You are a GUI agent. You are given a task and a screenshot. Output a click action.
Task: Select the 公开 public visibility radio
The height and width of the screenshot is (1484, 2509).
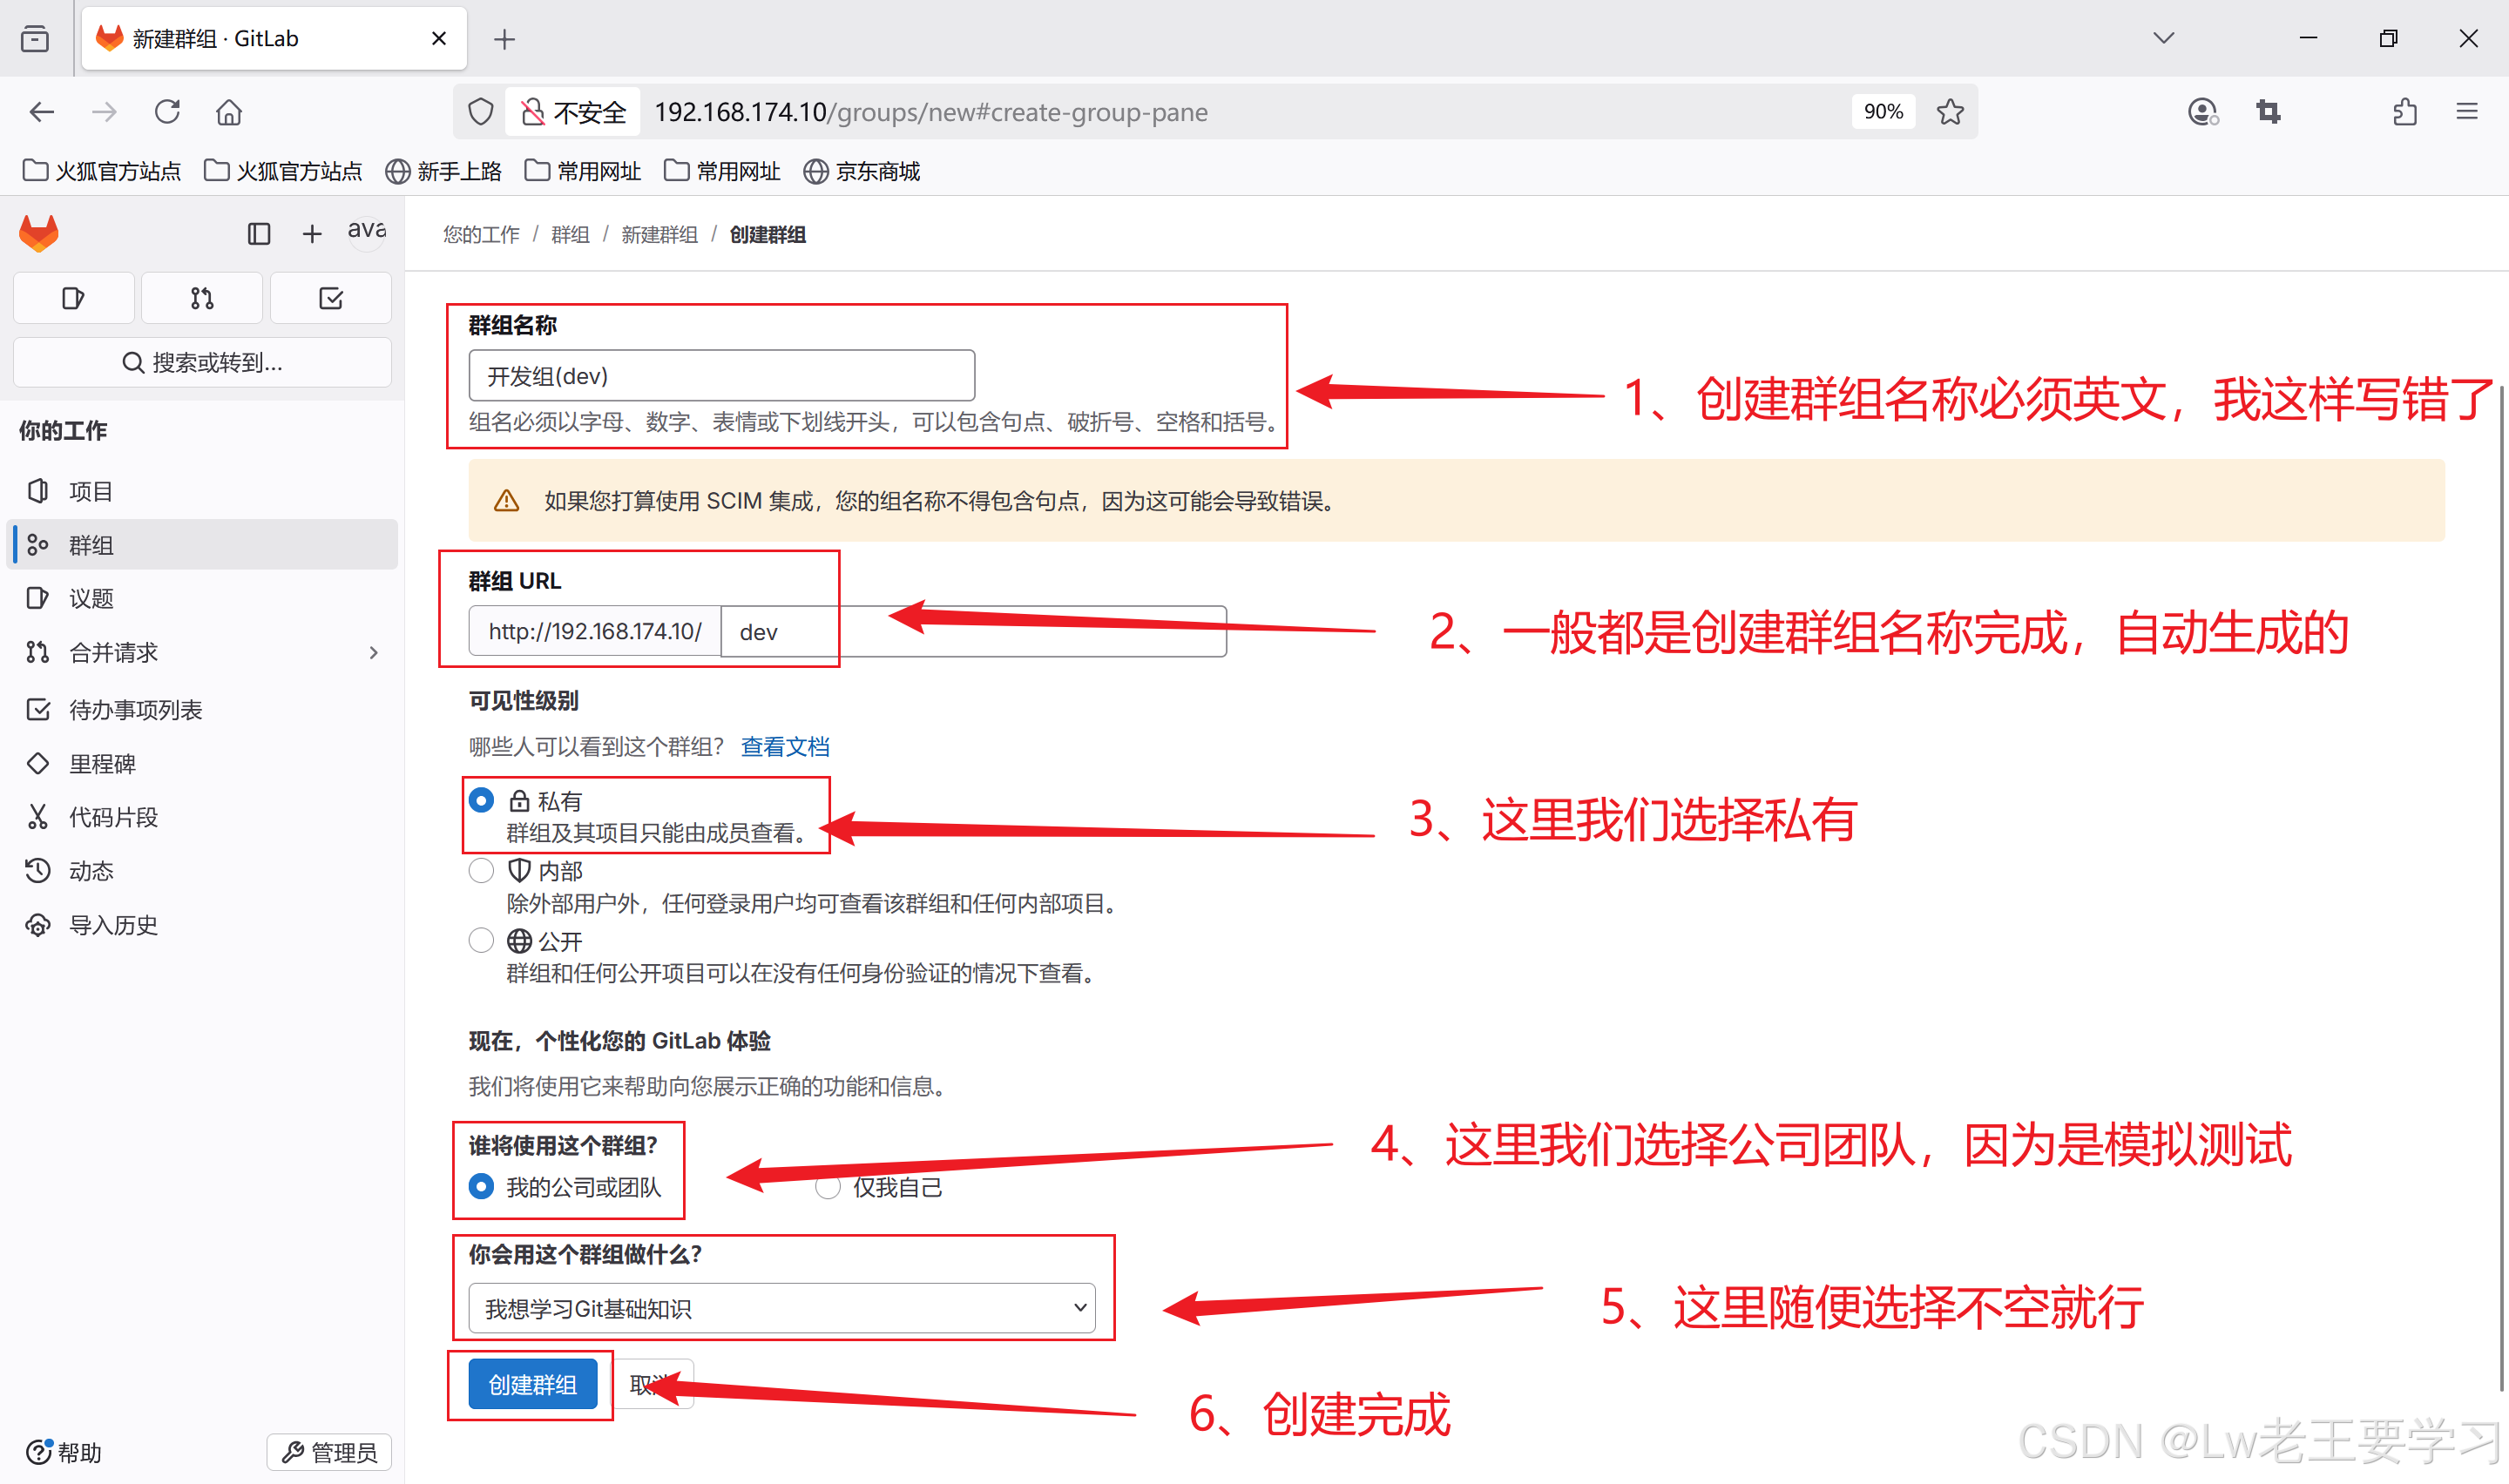click(481, 940)
